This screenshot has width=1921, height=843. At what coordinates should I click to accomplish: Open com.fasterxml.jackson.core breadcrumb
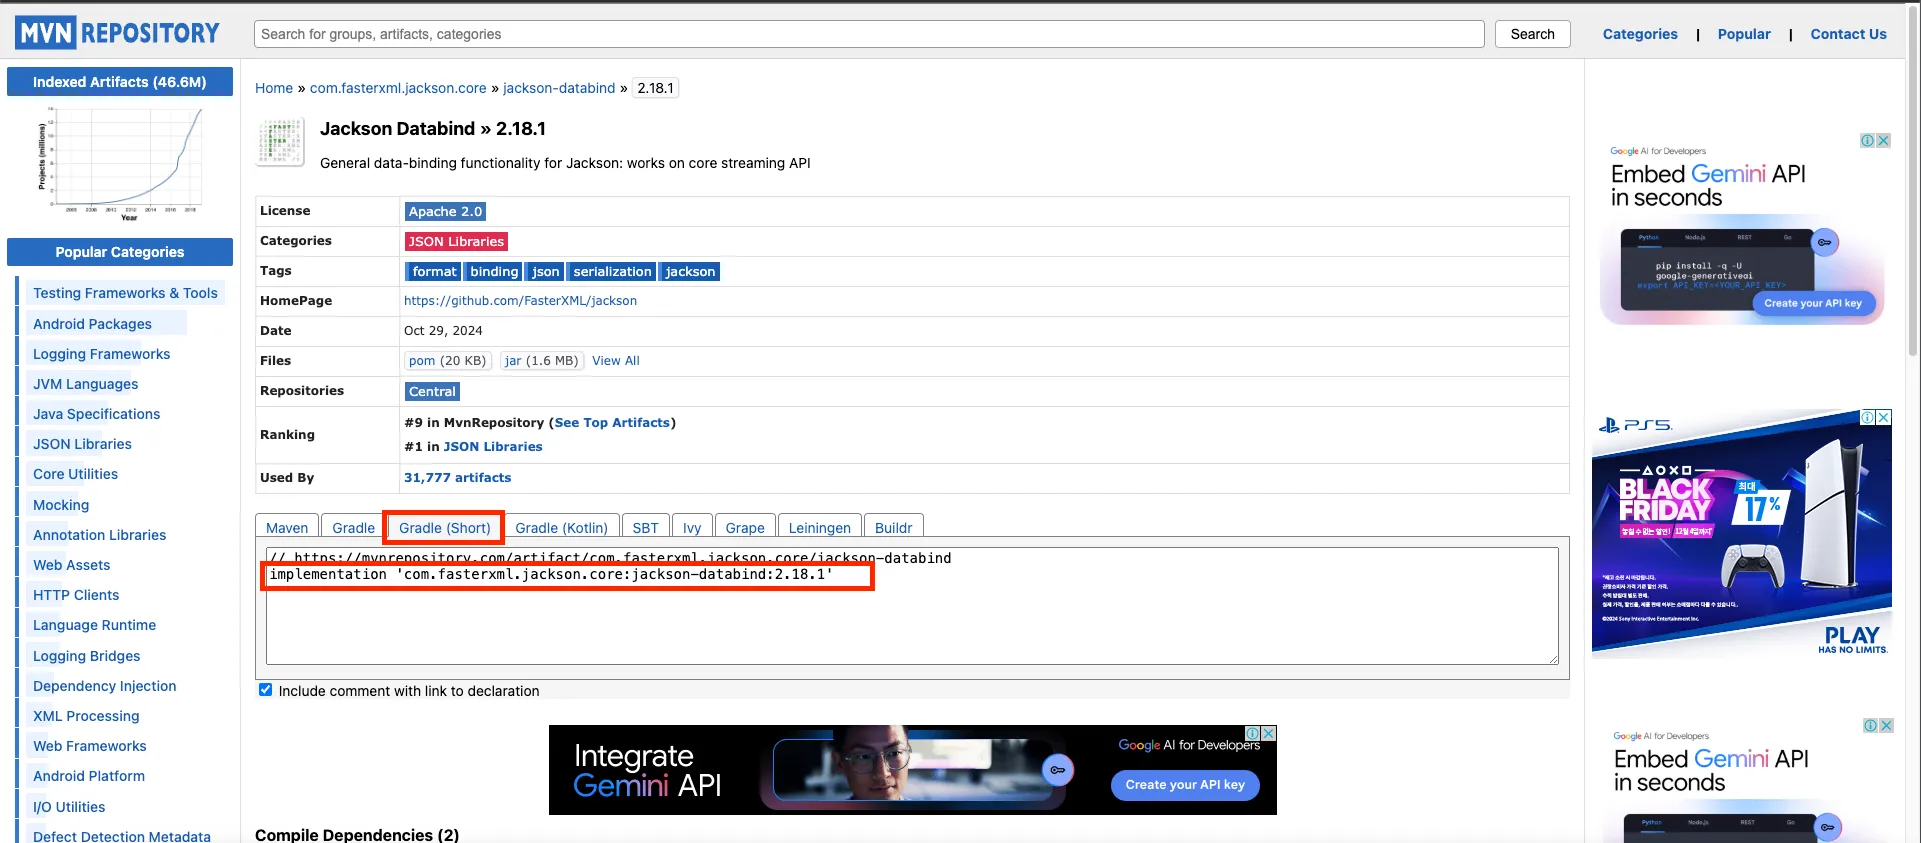(x=398, y=88)
